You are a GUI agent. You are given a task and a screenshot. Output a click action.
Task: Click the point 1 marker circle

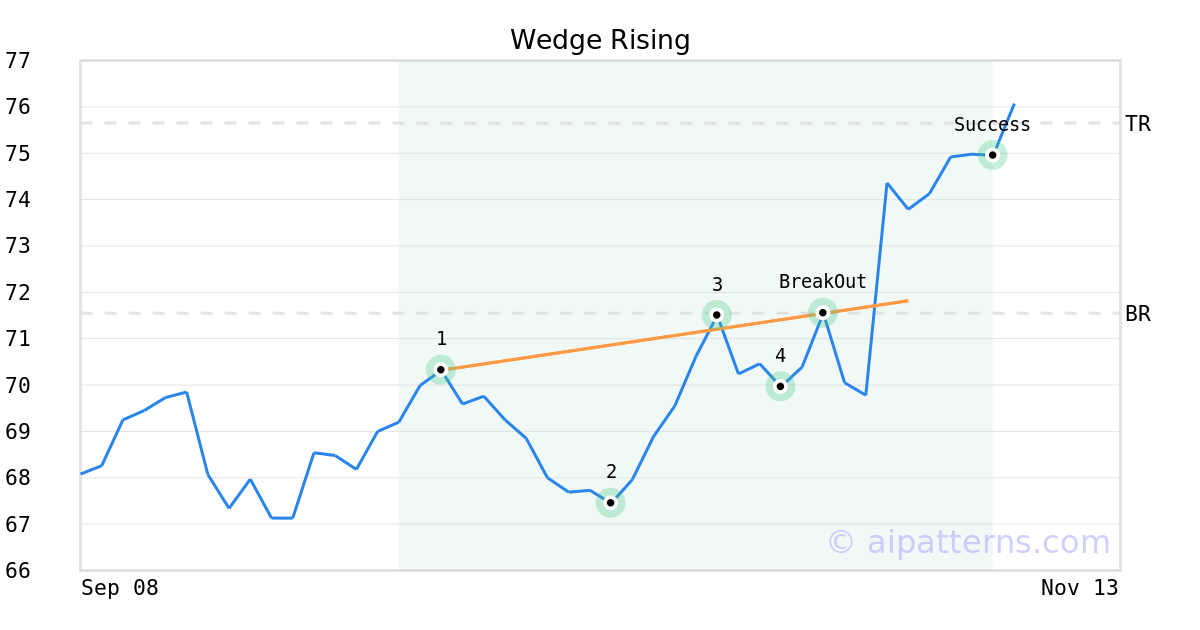(x=440, y=369)
